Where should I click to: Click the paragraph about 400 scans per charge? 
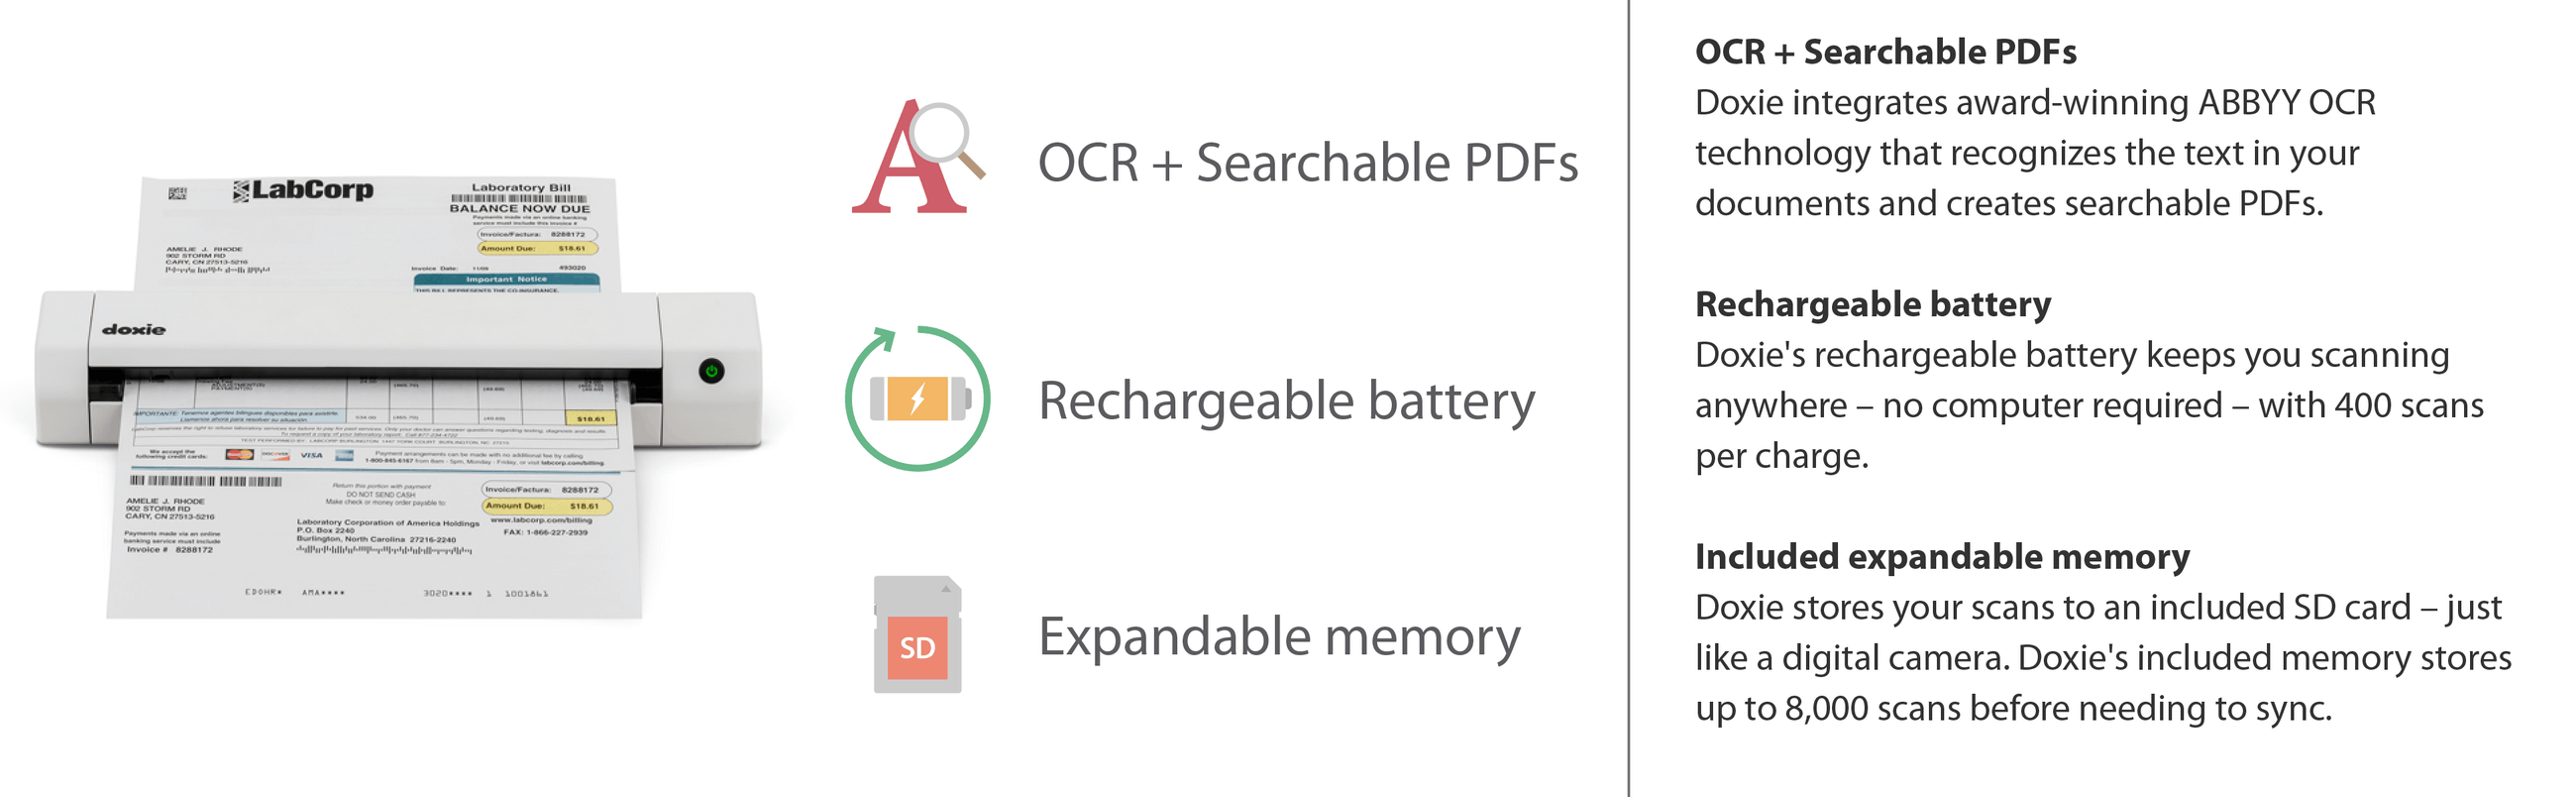[2088, 405]
